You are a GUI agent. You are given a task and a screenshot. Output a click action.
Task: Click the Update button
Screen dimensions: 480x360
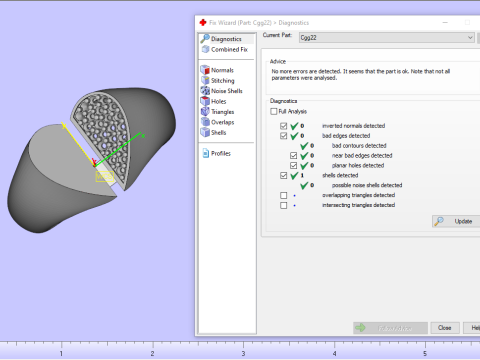[x=456, y=221]
